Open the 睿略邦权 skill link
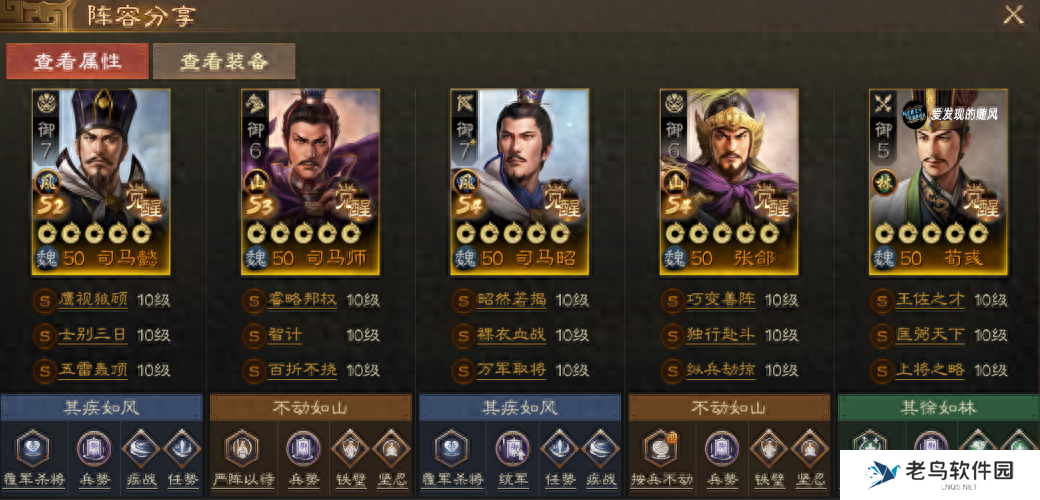Viewport: 1040px width, 500px height. (302, 300)
